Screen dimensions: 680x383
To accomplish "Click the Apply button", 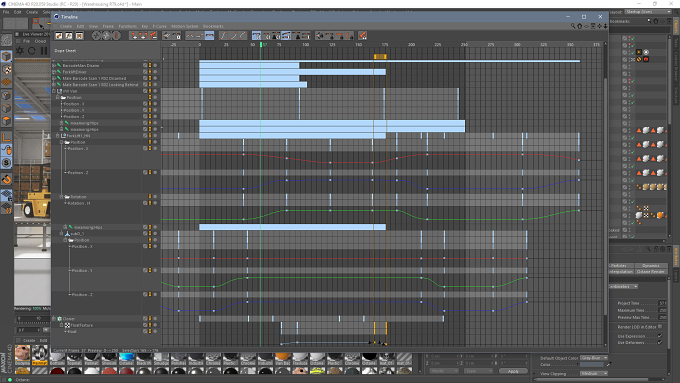I will point(513,371).
